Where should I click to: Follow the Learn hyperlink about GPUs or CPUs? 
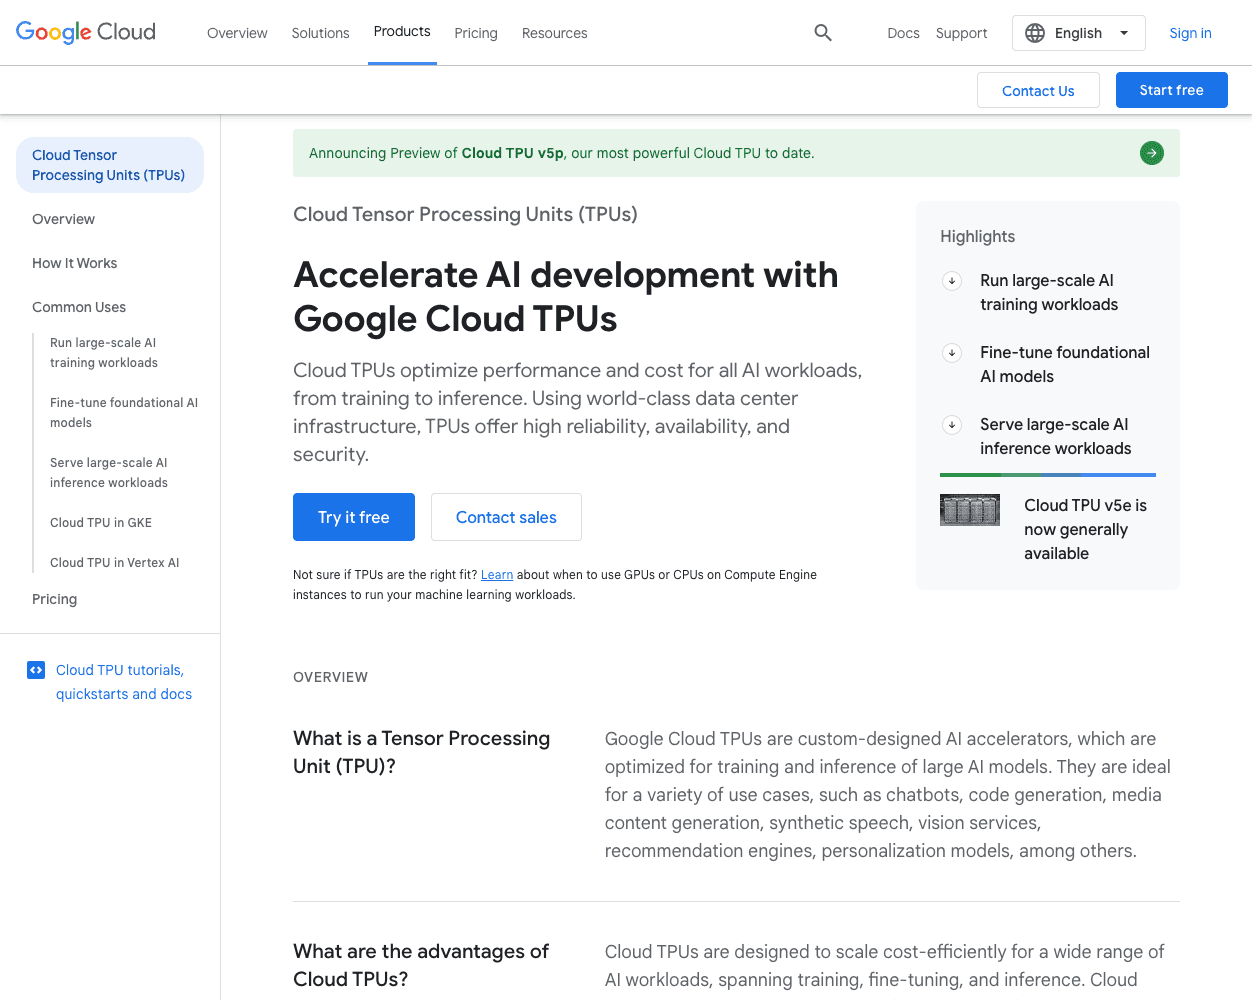click(x=497, y=575)
